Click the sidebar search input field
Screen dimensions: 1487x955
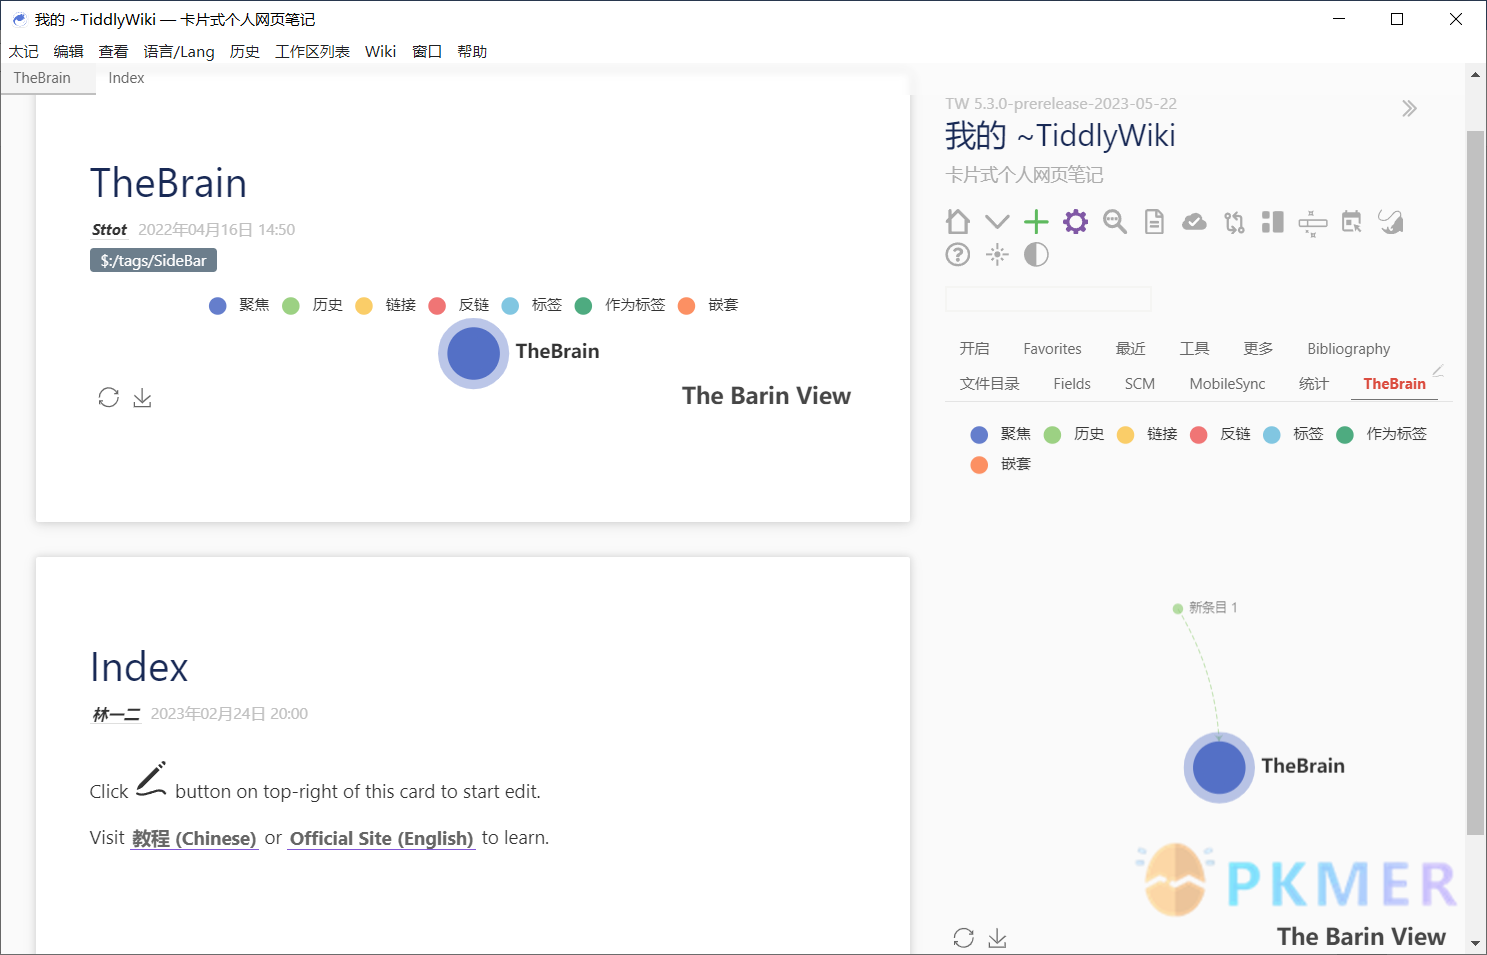point(1048,299)
